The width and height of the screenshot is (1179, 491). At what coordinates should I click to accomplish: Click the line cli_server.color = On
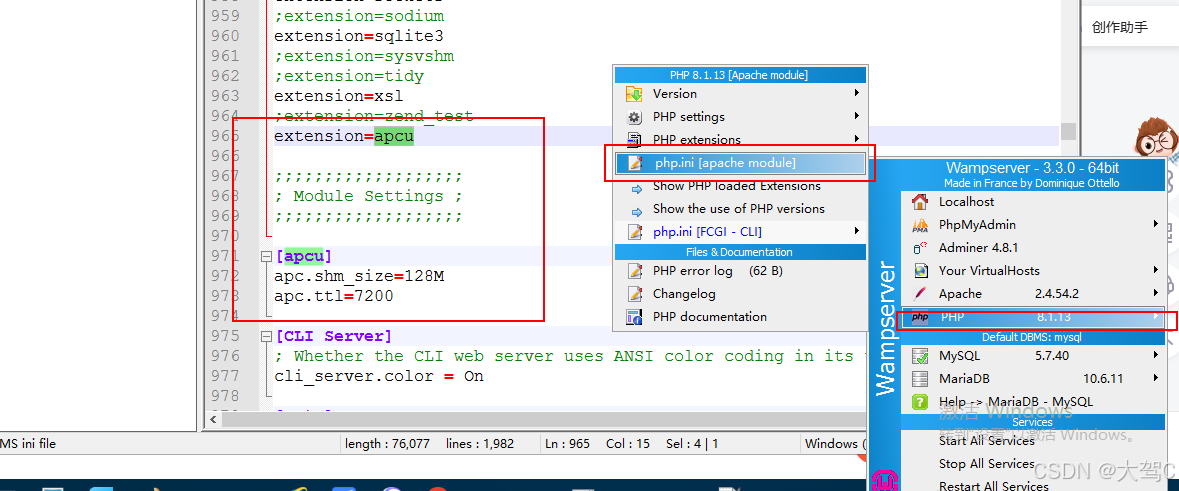pos(379,376)
